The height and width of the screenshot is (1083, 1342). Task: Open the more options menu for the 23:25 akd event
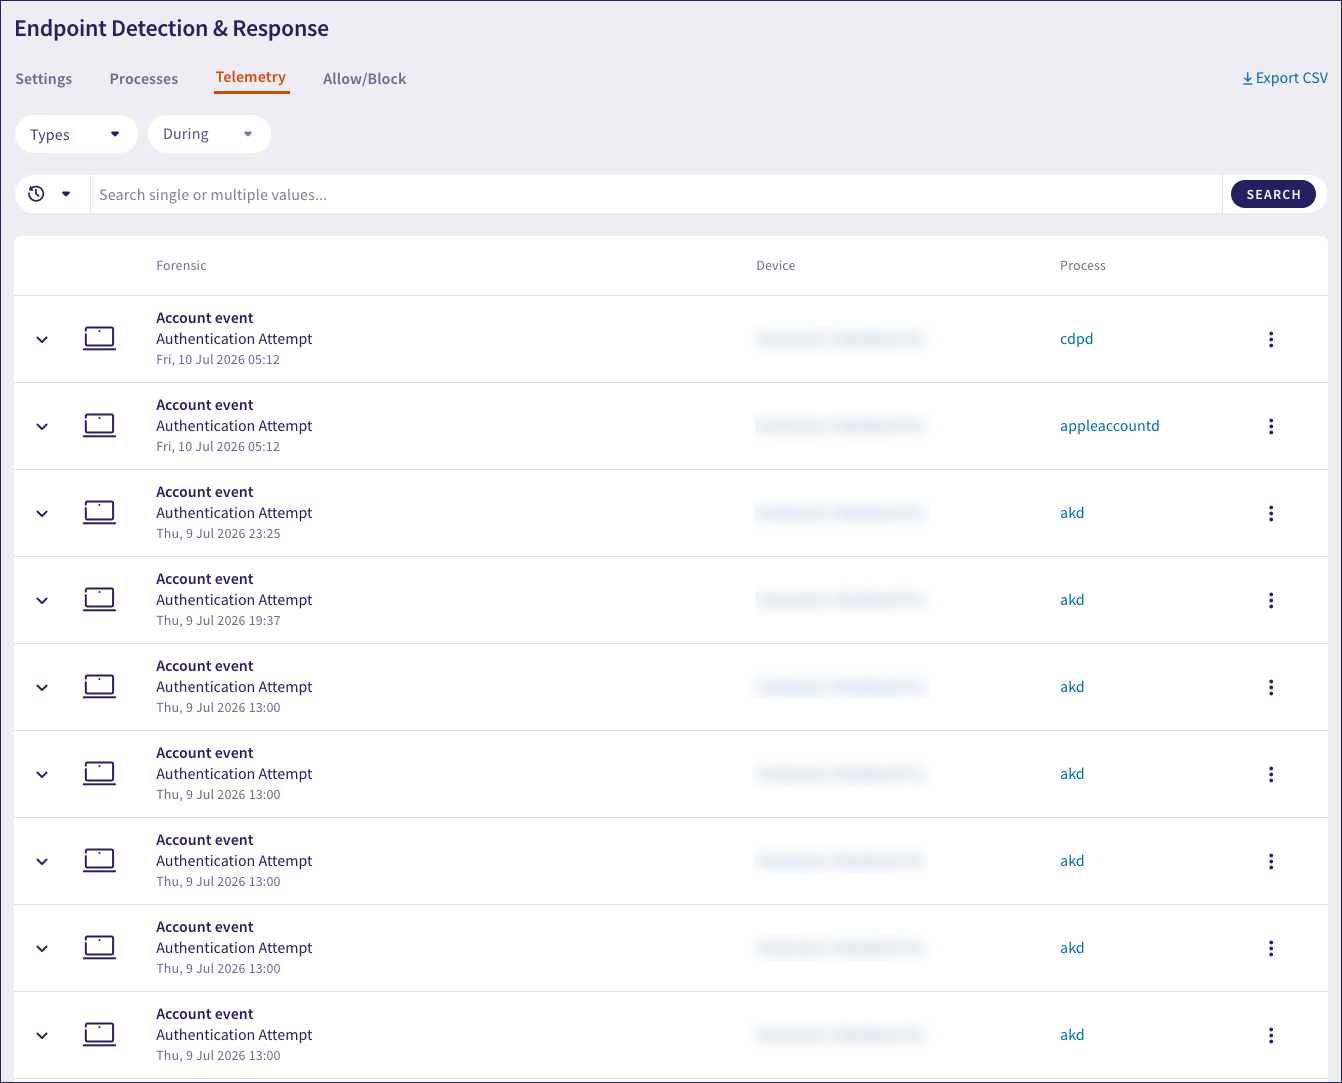(1271, 513)
